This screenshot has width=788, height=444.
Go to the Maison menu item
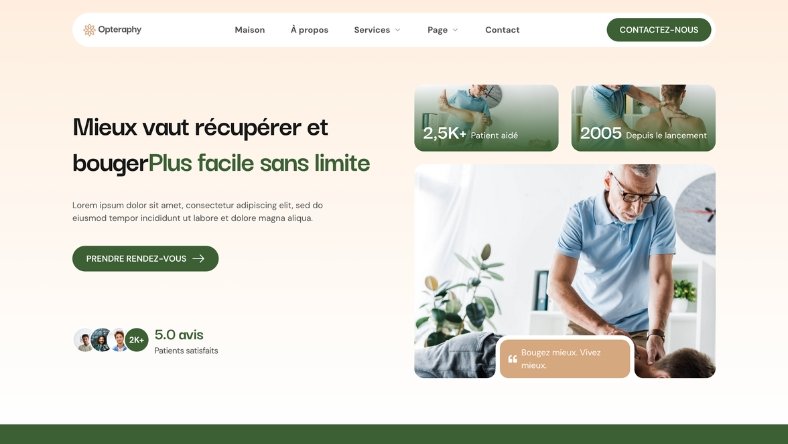[250, 30]
